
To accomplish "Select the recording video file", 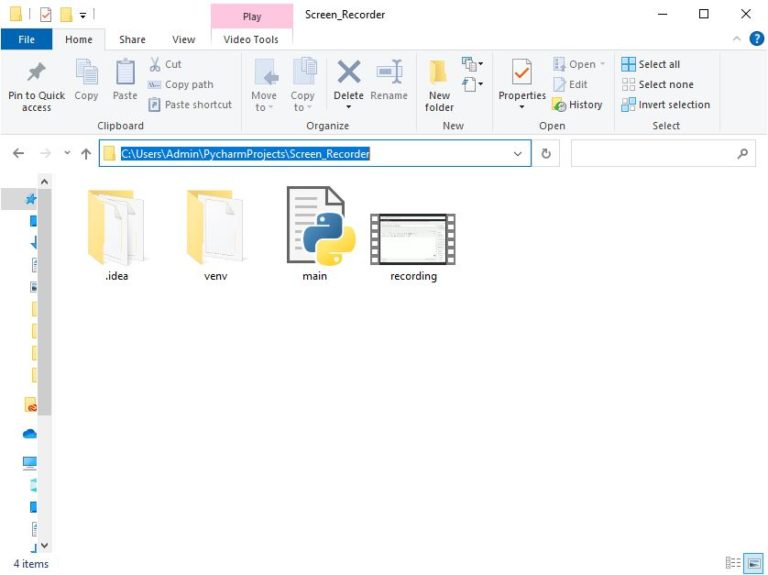I will coord(413,247).
